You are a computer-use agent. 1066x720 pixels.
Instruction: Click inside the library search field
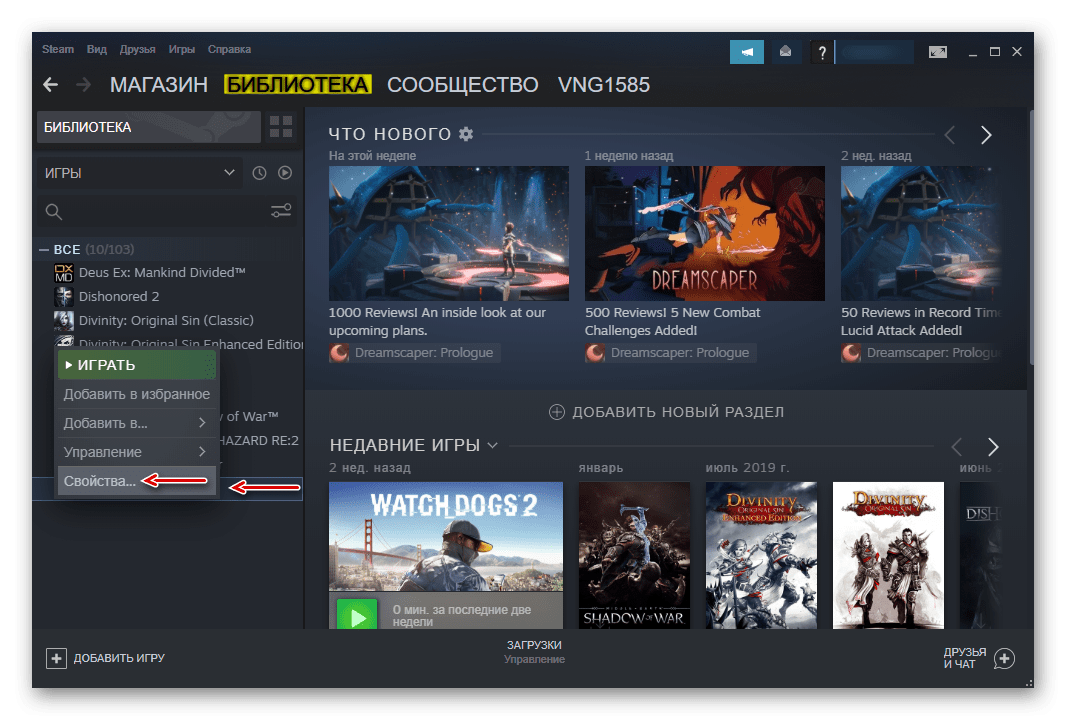[167, 212]
